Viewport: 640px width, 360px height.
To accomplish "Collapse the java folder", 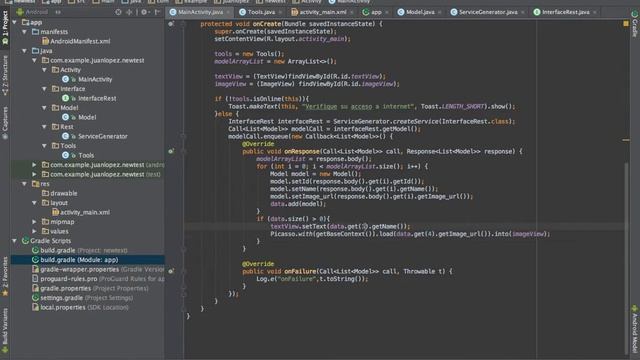I will tap(24, 51).
